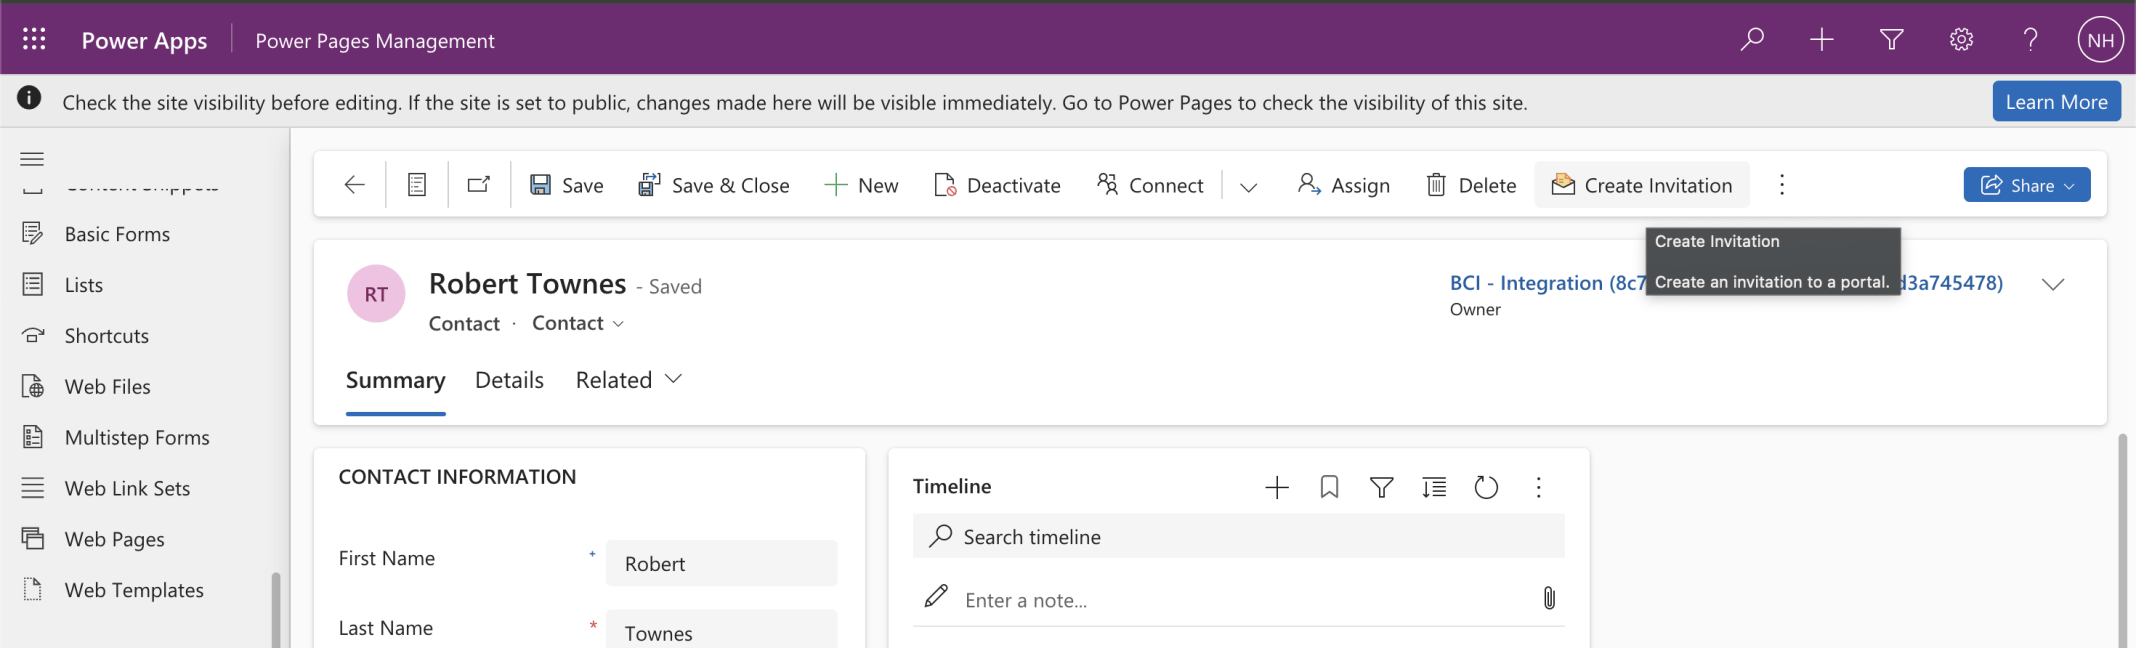
Task: Click the Search timeline field
Action: pos(1238,537)
